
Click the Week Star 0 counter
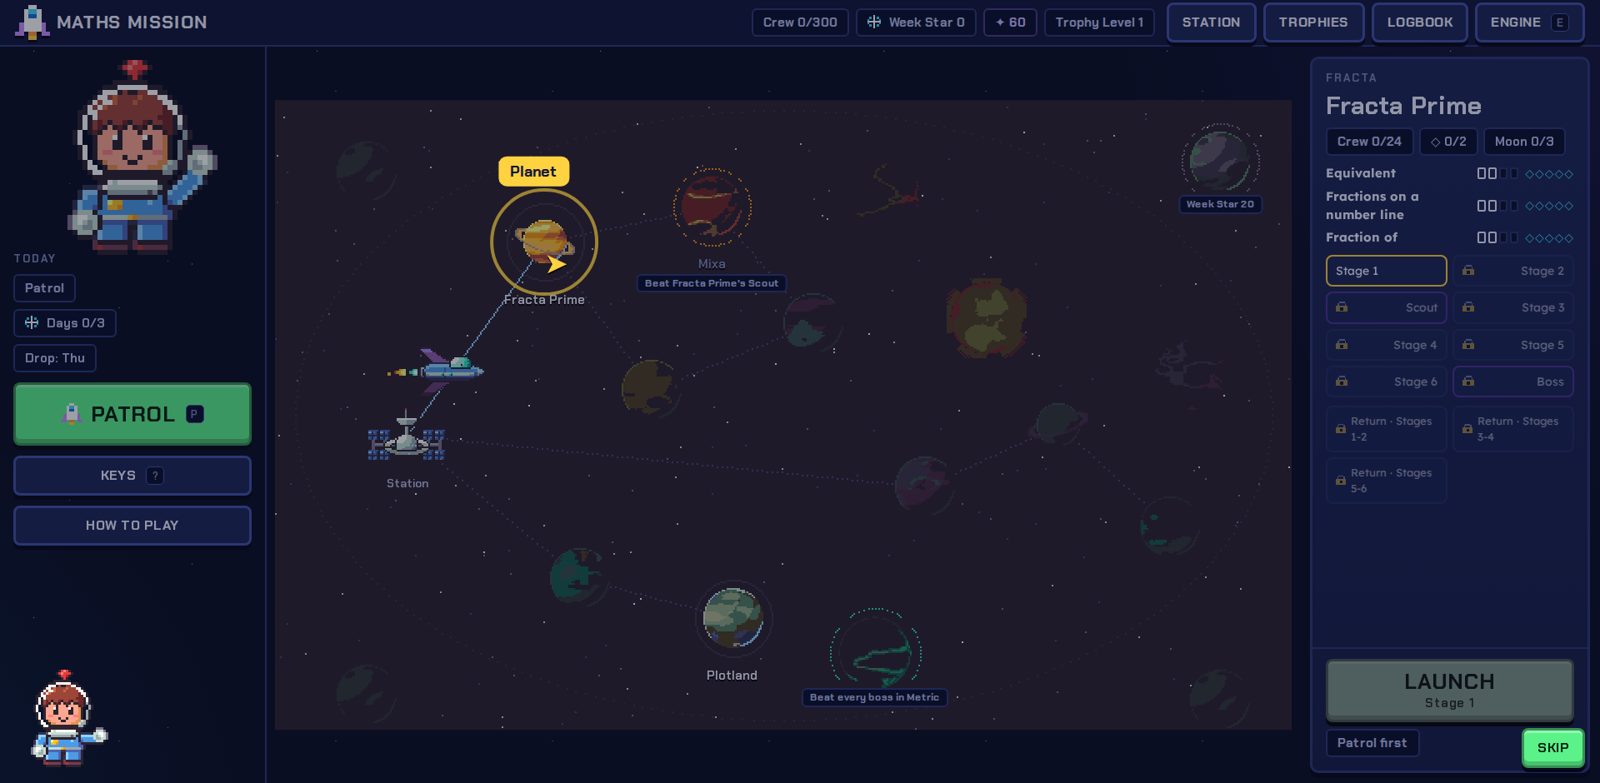916,22
